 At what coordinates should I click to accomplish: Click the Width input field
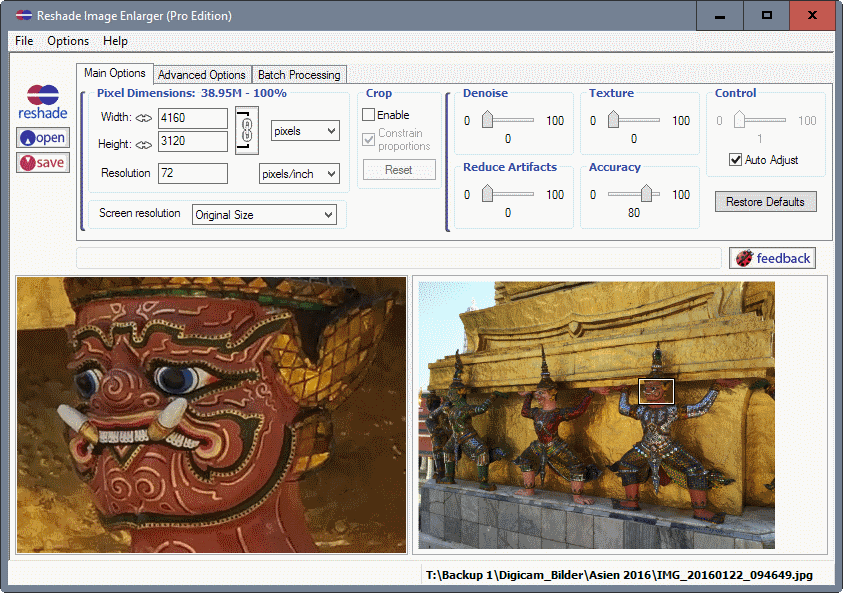(192, 118)
